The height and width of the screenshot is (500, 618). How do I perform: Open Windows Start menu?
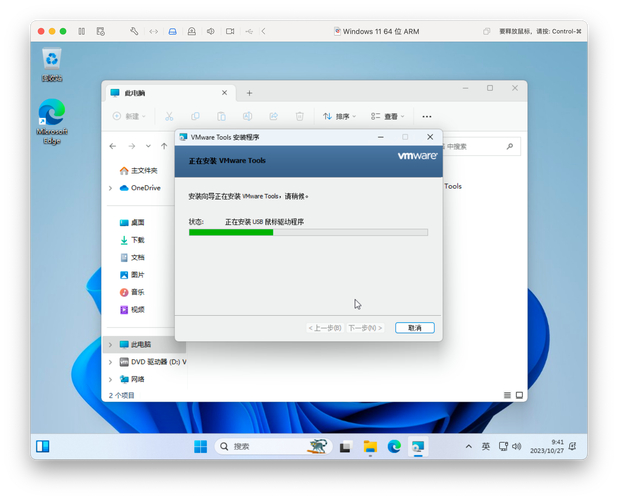pos(201,446)
